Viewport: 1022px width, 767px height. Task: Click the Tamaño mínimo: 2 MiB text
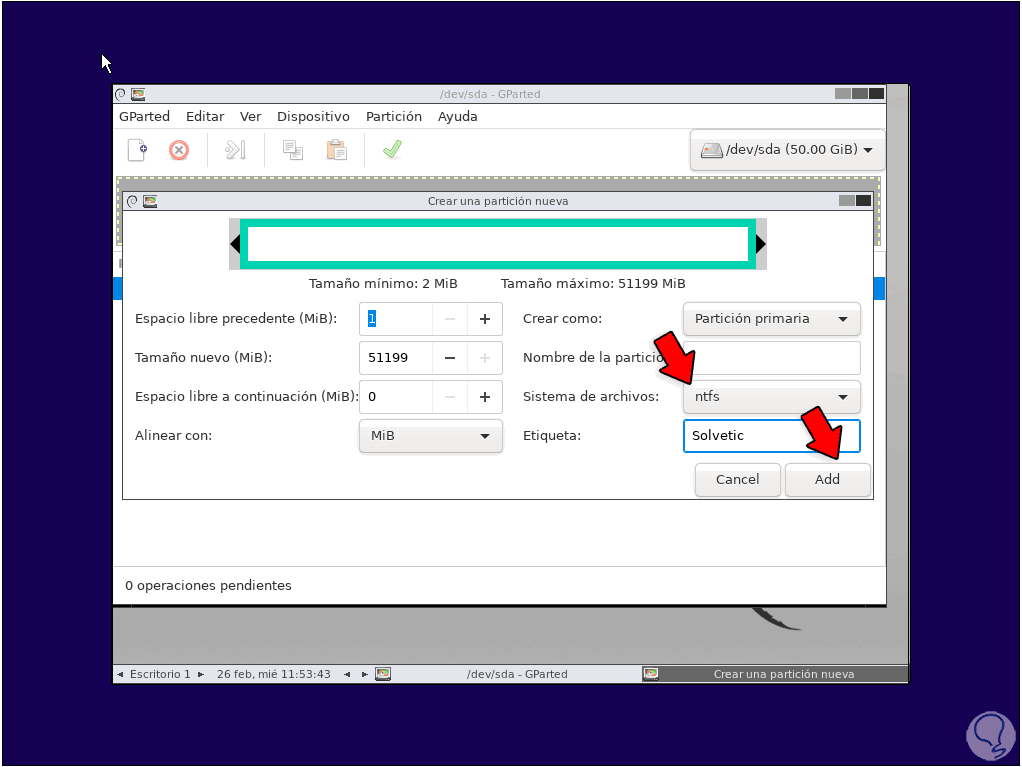(383, 283)
